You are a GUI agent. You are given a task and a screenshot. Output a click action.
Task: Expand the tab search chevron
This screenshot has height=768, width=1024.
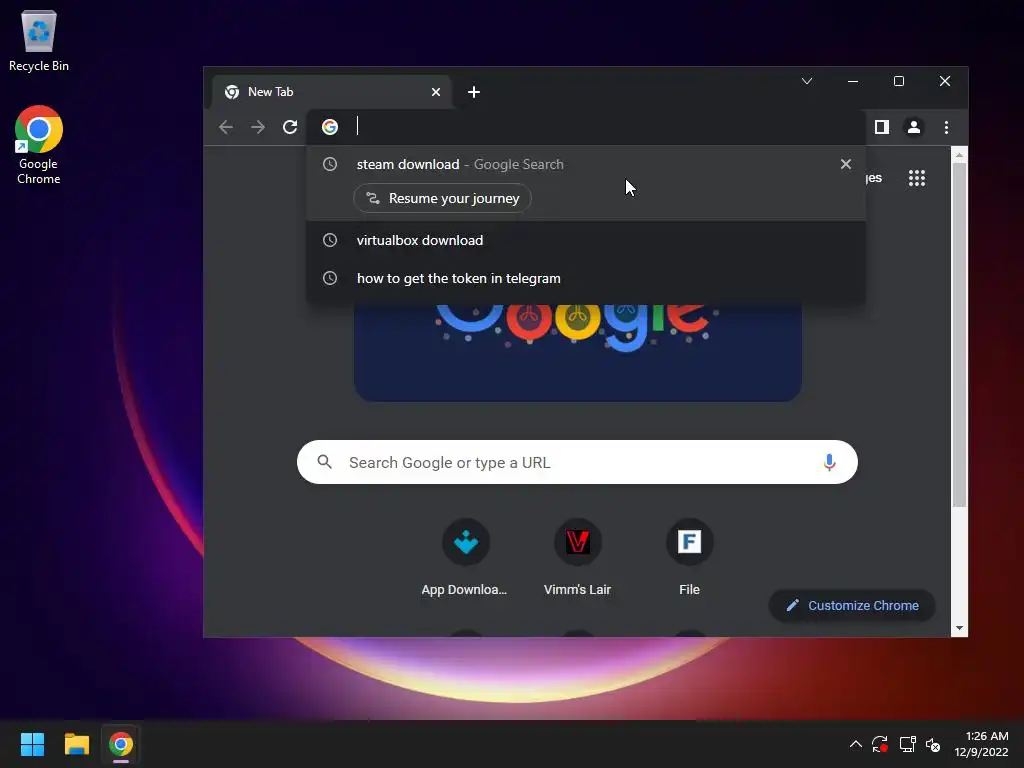[807, 81]
